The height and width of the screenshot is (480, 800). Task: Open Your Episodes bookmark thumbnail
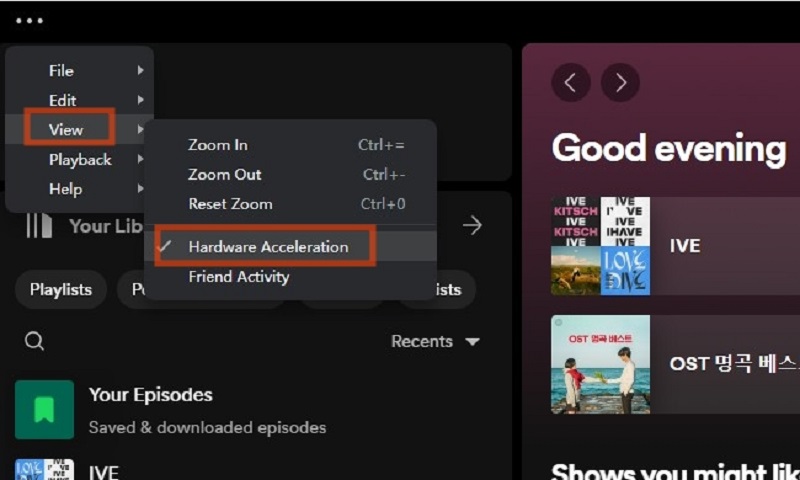(44, 410)
